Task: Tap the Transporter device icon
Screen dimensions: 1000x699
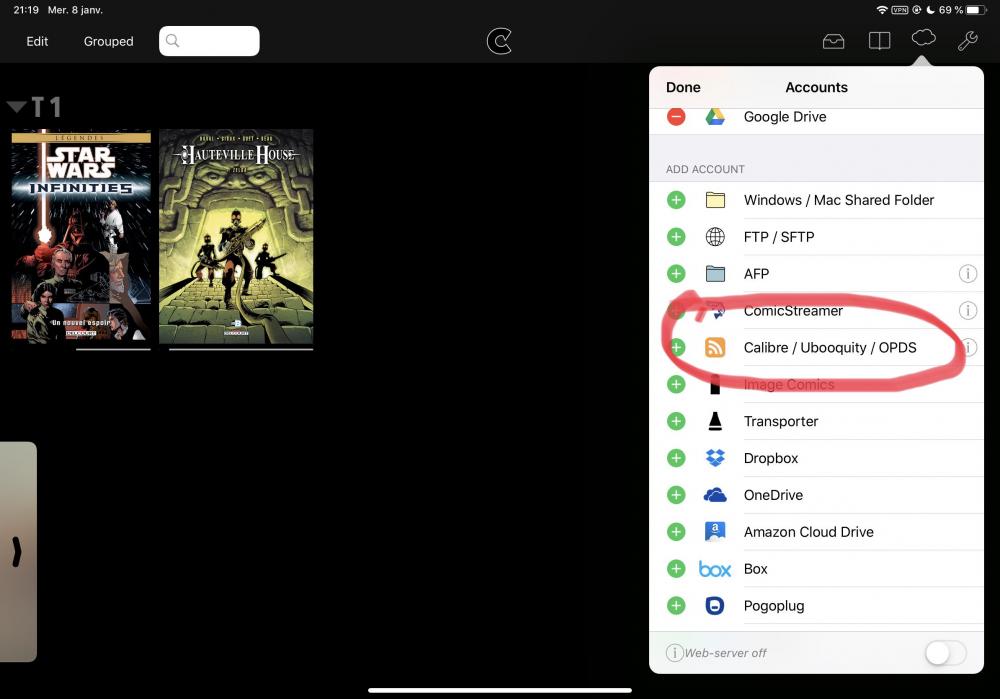Action: [715, 421]
